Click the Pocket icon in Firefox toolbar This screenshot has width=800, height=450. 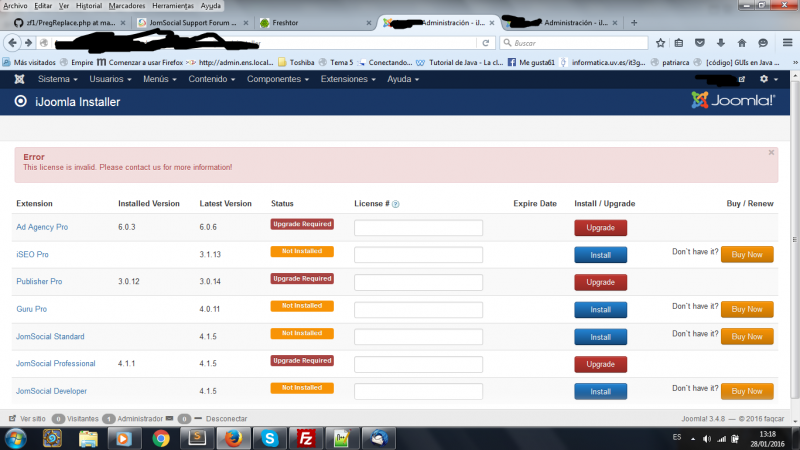point(700,43)
